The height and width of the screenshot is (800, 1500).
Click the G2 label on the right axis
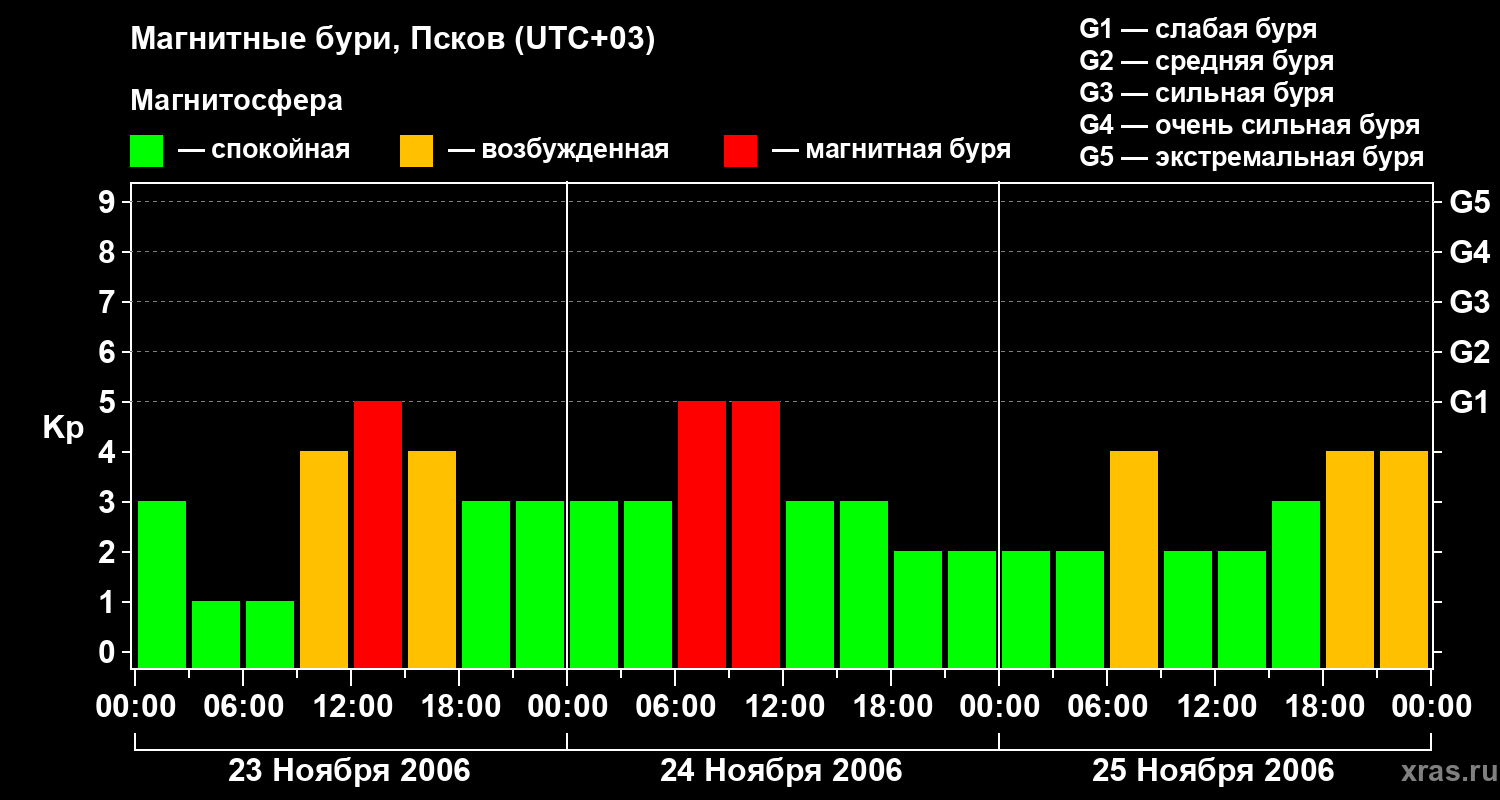click(x=1469, y=352)
